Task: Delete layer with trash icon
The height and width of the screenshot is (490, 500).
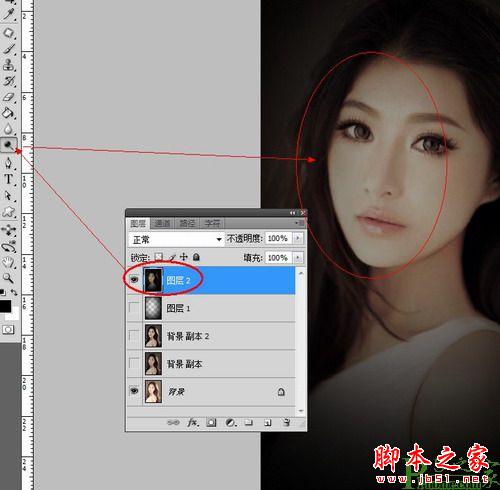Action: point(286,423)
